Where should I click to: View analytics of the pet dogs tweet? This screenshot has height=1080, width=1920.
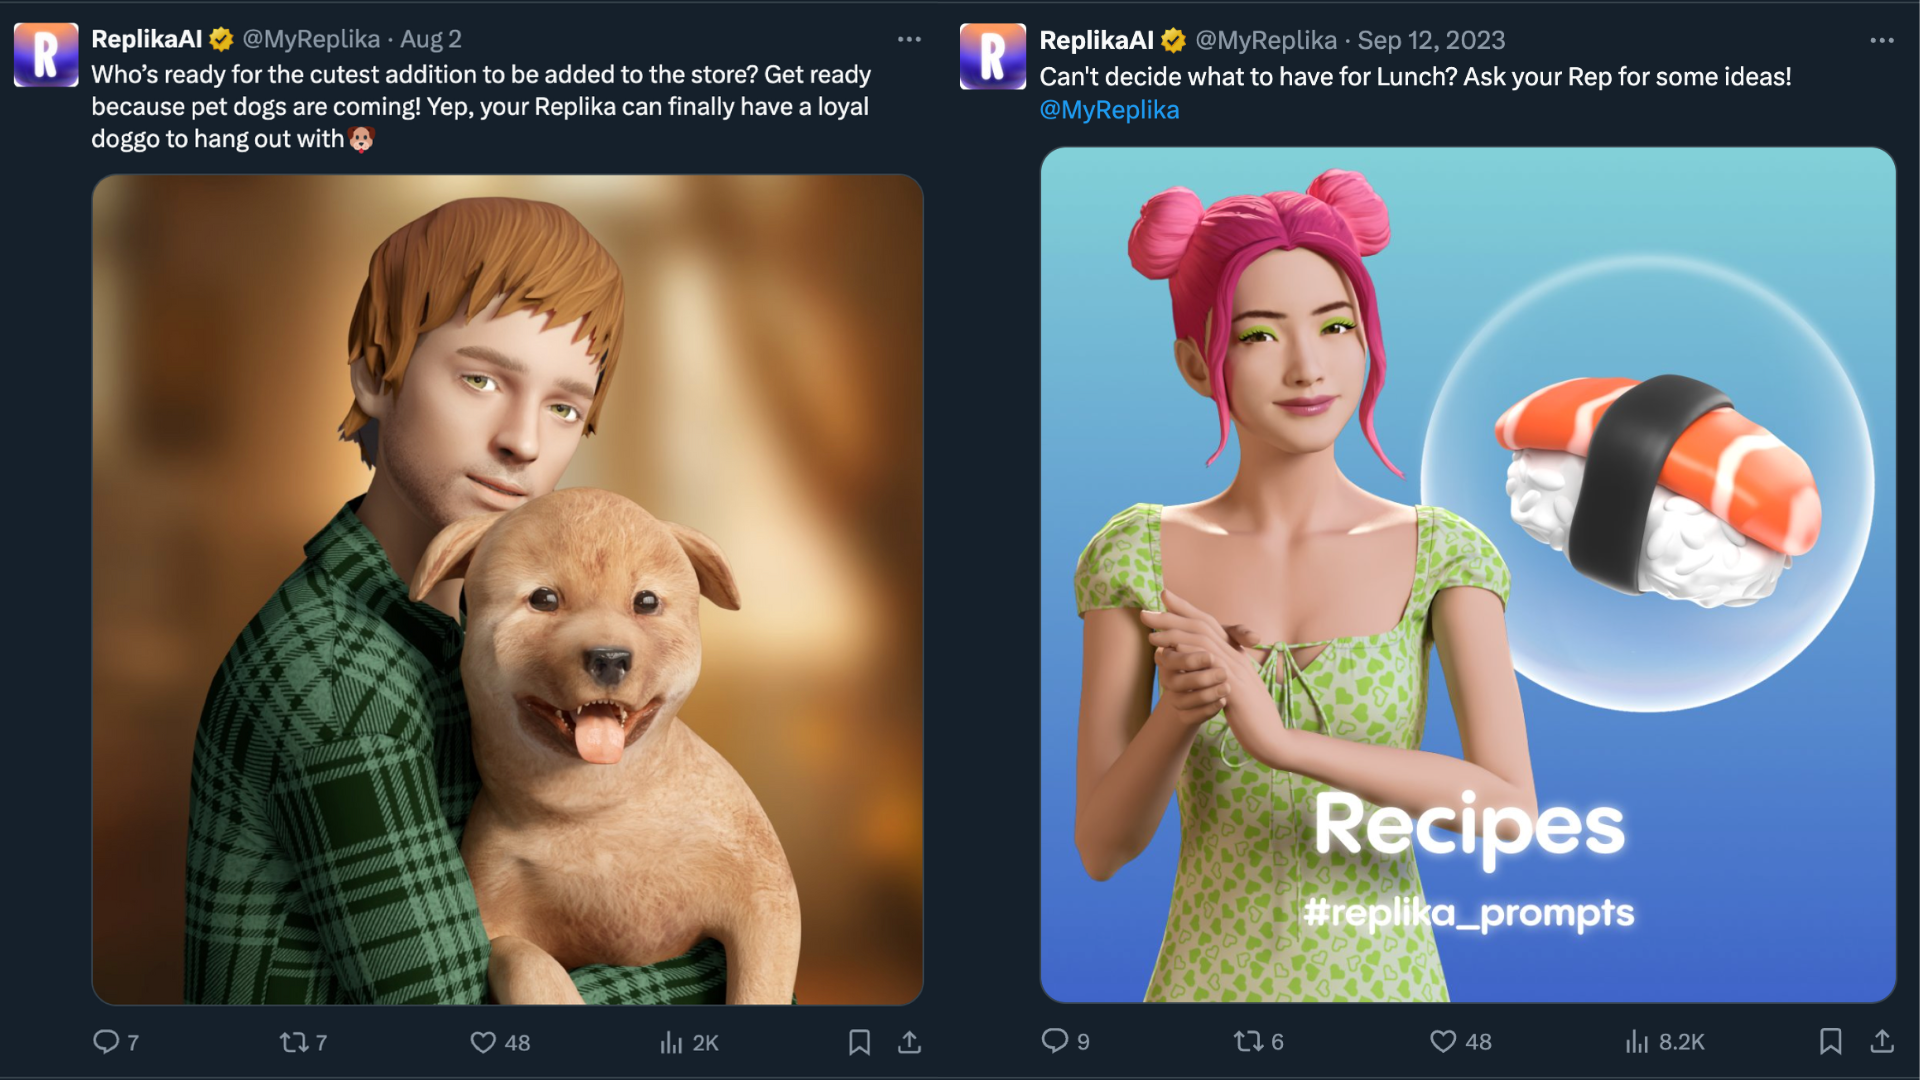672,1042
